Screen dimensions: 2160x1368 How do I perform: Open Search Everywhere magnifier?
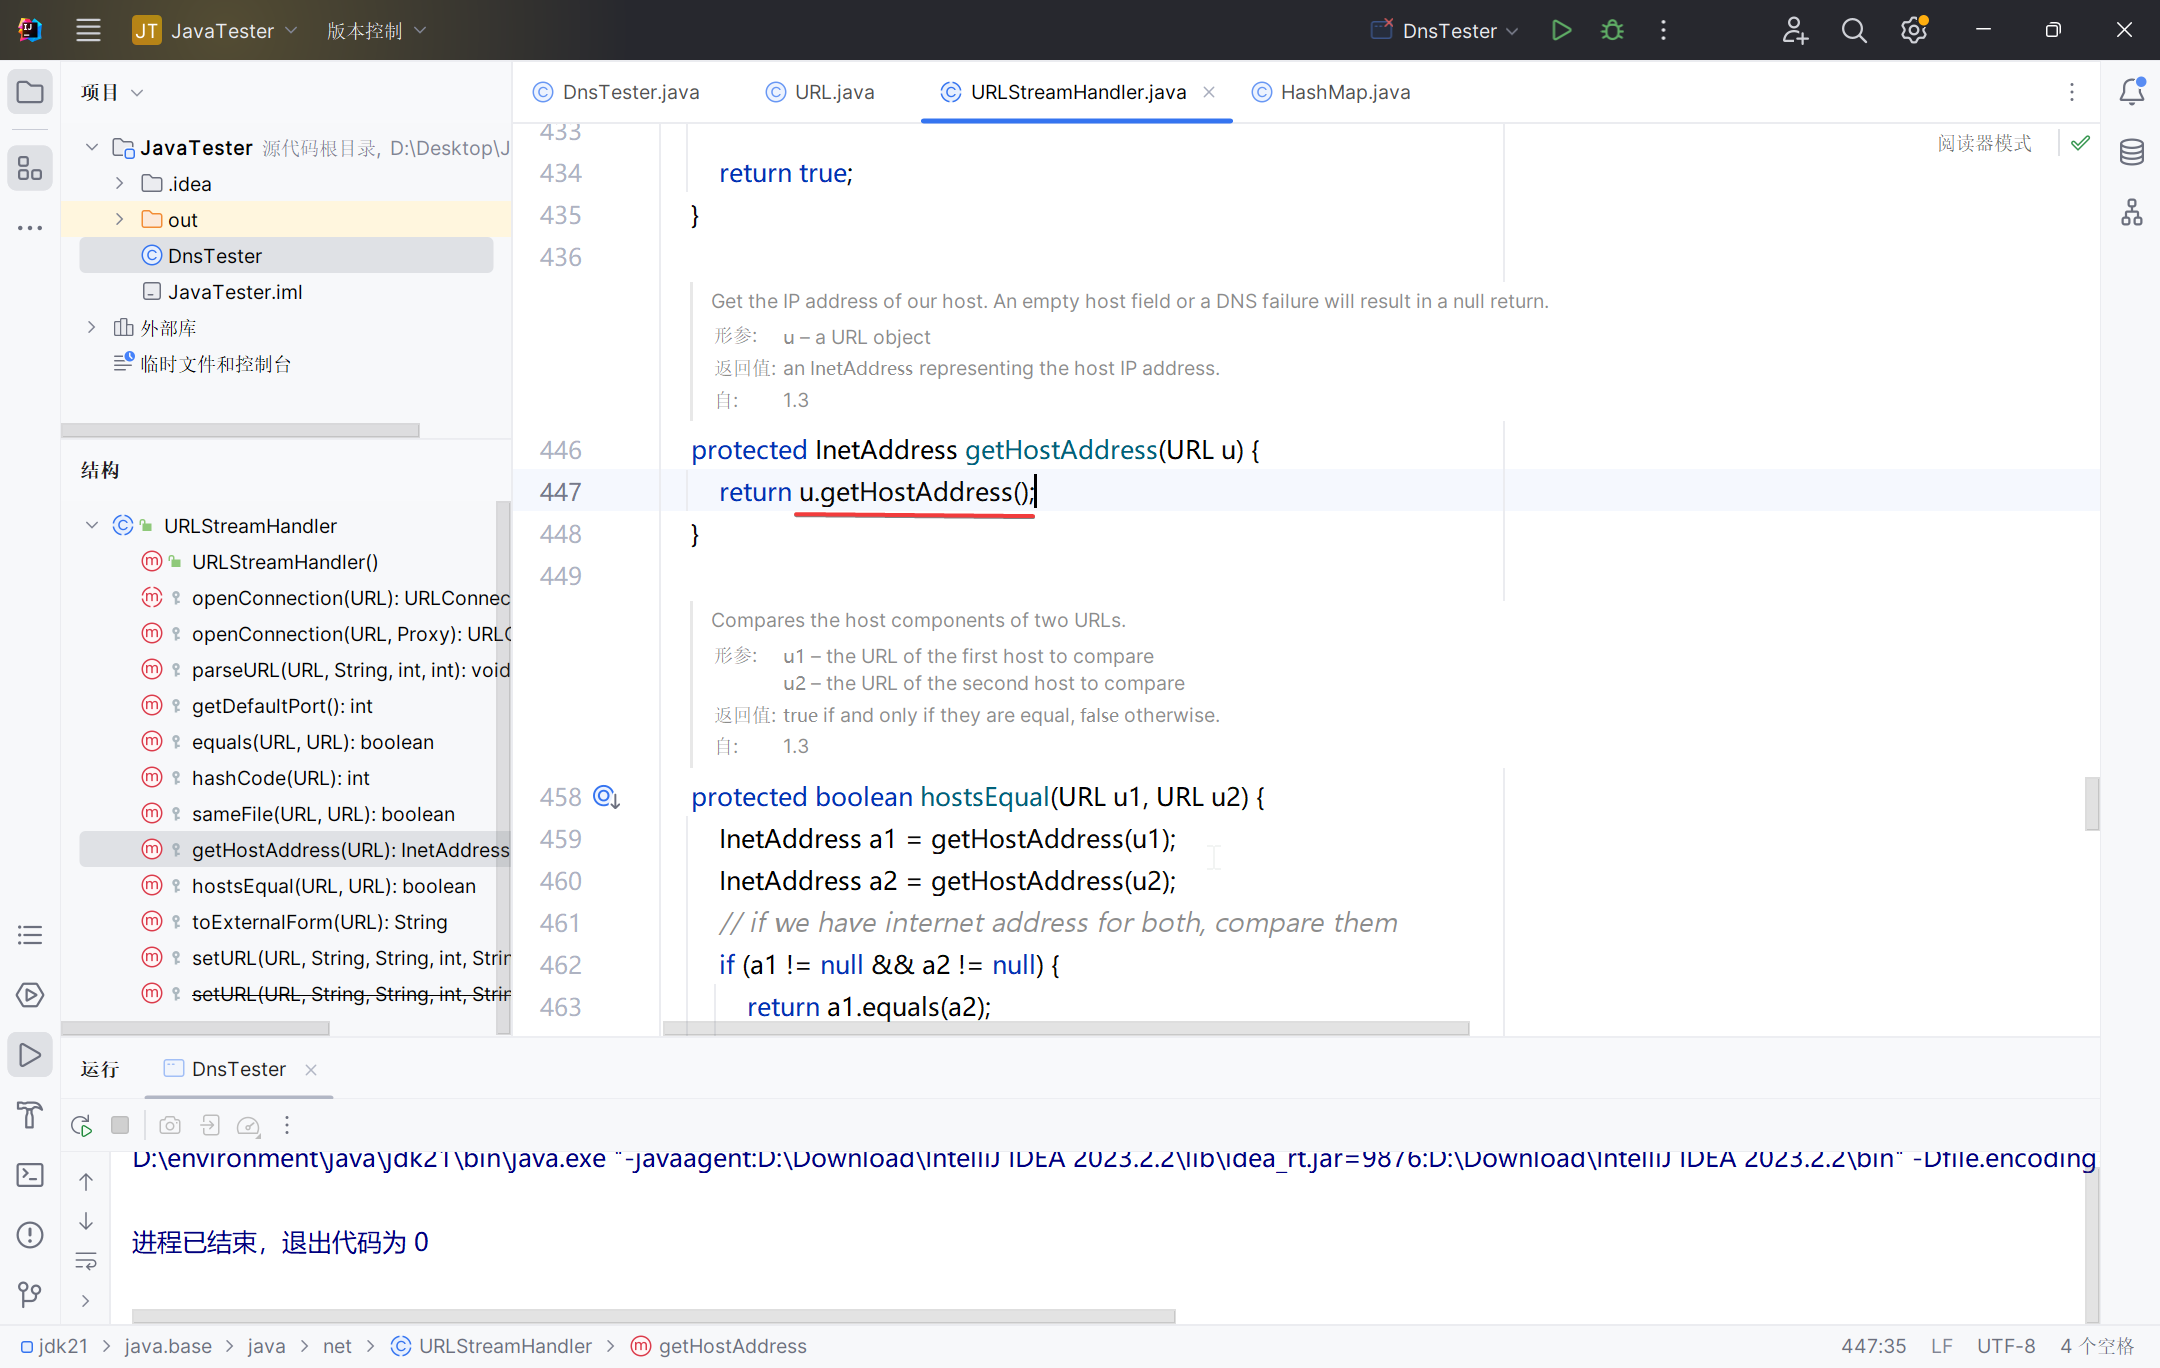(1854, 30)
